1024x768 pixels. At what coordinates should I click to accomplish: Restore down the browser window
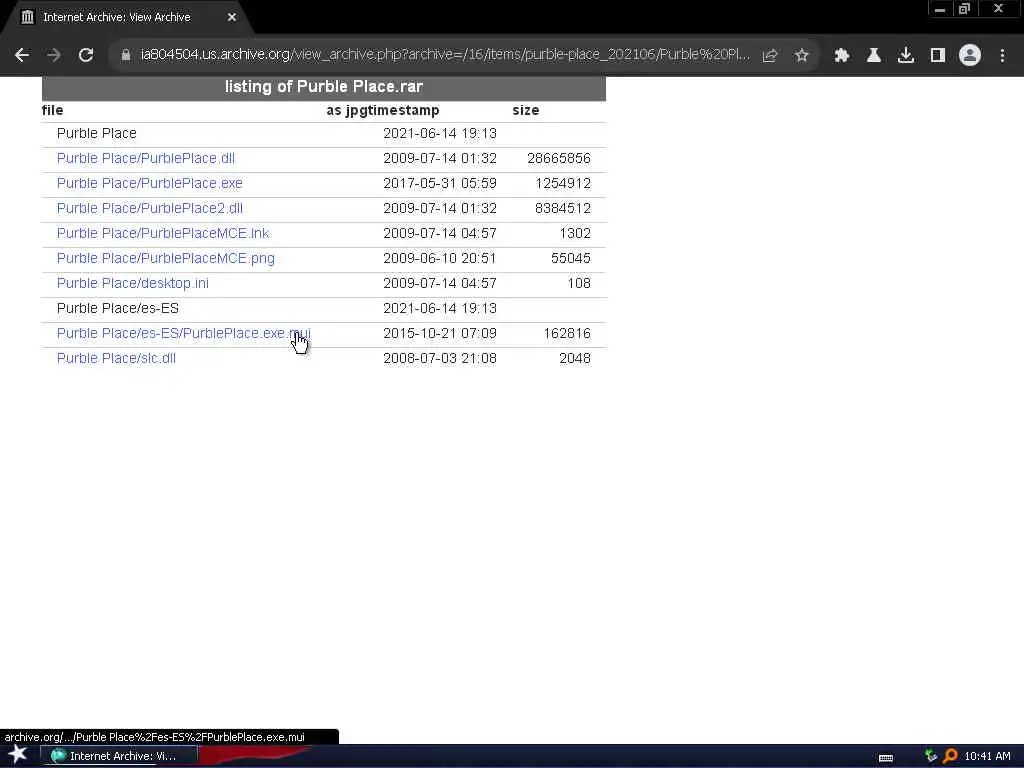964,9
